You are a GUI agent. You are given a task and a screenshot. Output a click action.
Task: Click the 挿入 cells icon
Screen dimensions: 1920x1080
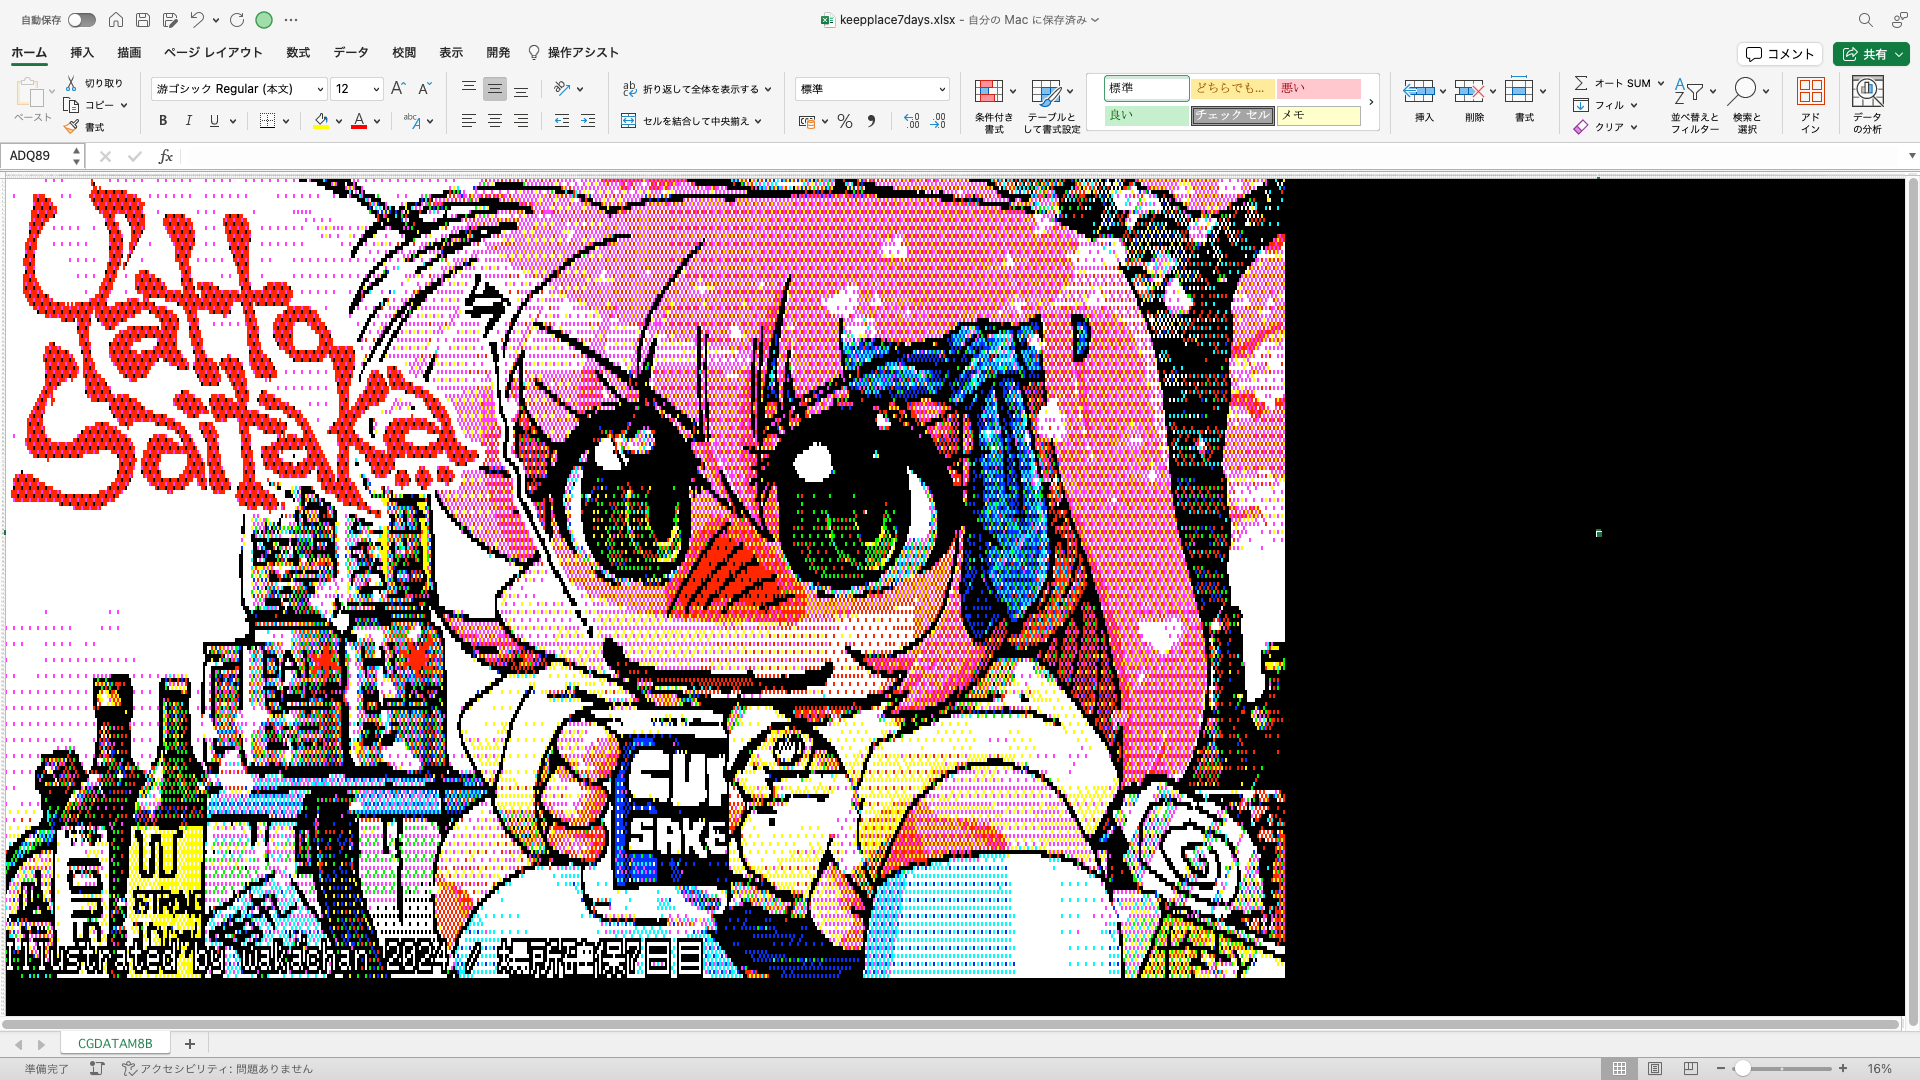[x=1418, y=91]
